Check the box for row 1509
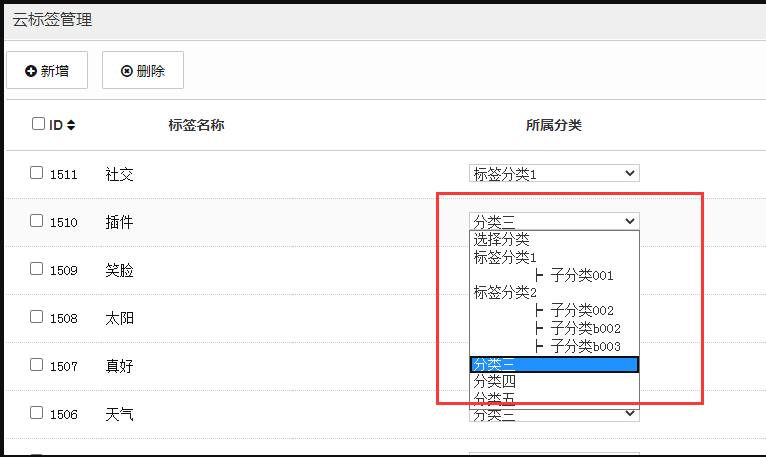This screenshot has height=457, width=766. [x=36, y=268]
